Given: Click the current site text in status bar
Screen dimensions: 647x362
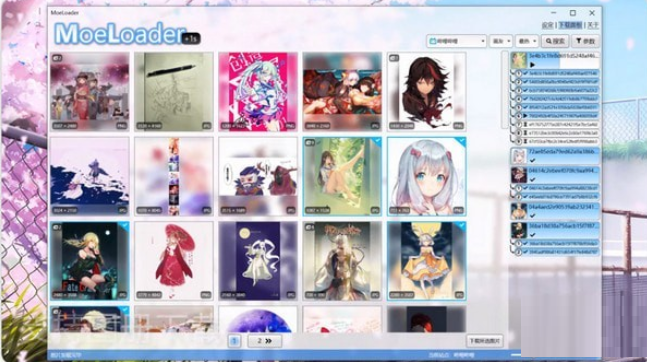Looking at the screenshot, I should click(451, 355).
